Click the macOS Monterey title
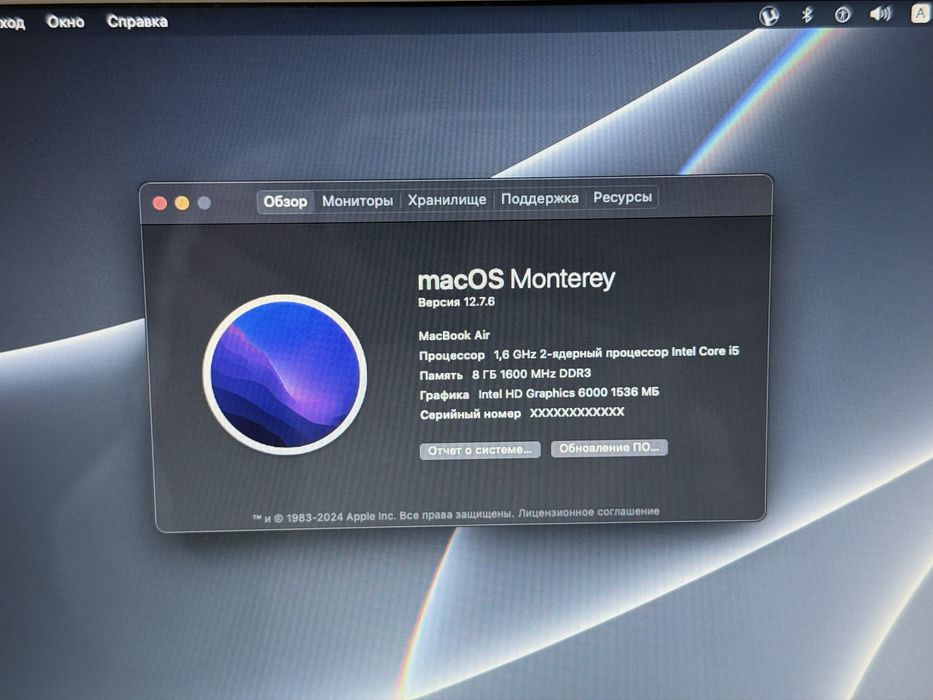933x700 pixels. 516,279
